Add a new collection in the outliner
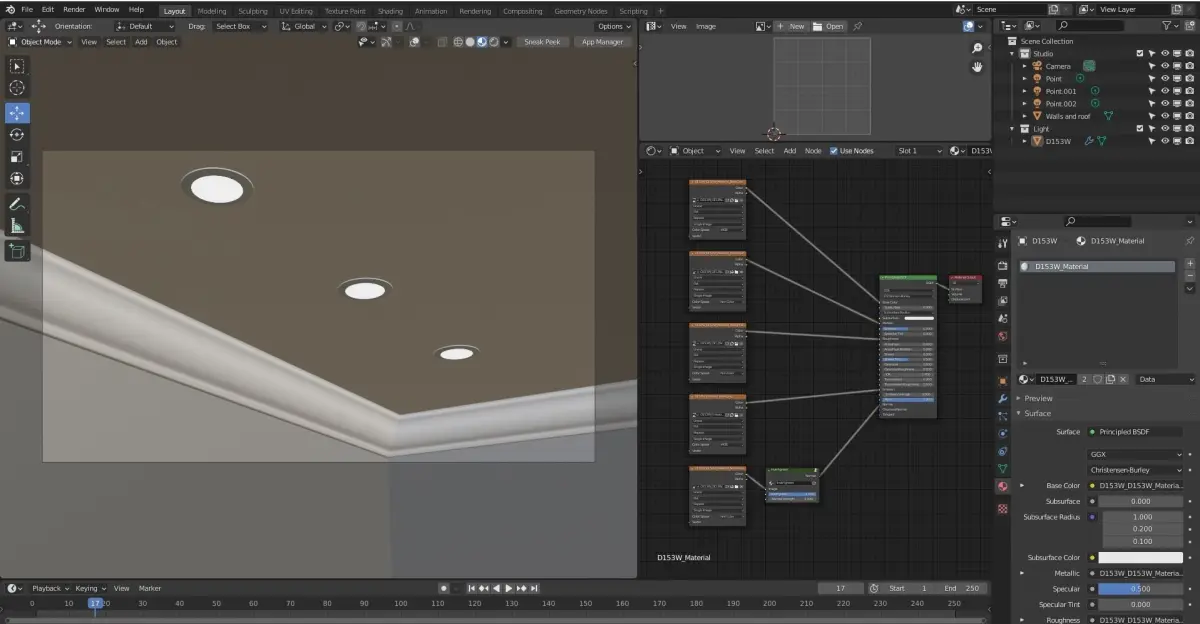Image resolution: width=1200 pixels, height=624 pixels. [x=1190, y=25]
